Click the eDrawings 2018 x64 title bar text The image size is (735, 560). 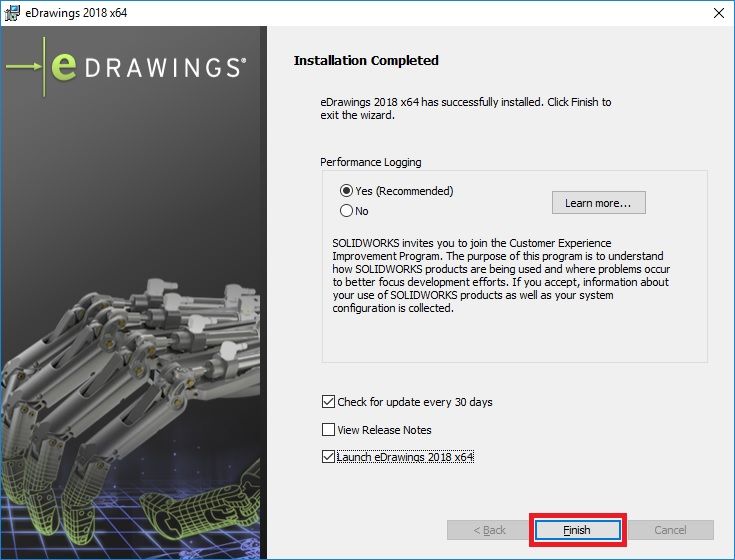(76, 13)
